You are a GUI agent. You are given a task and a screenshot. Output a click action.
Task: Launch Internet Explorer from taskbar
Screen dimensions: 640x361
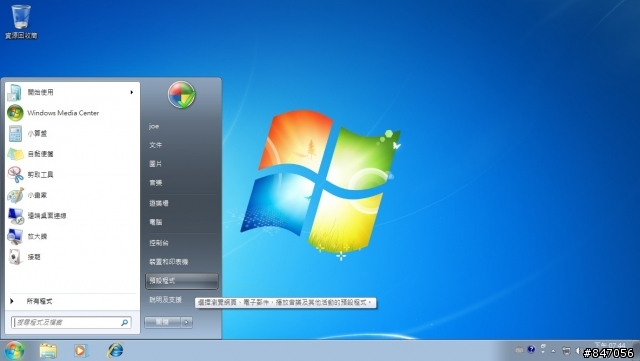click(115, 350)
